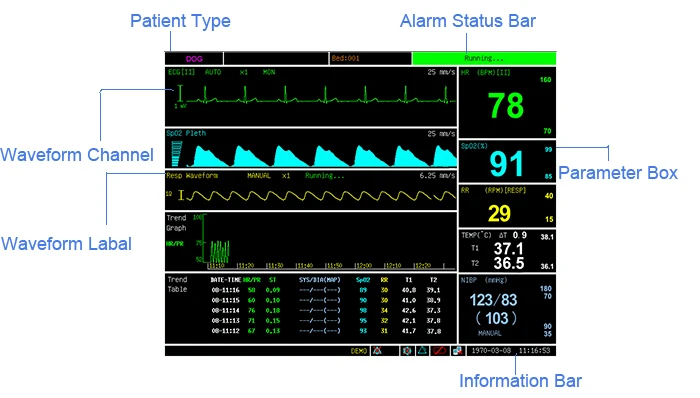
Task: Click the crossed-out alarm bell icon
Action: pyautogui.click(x=378, y=351)
